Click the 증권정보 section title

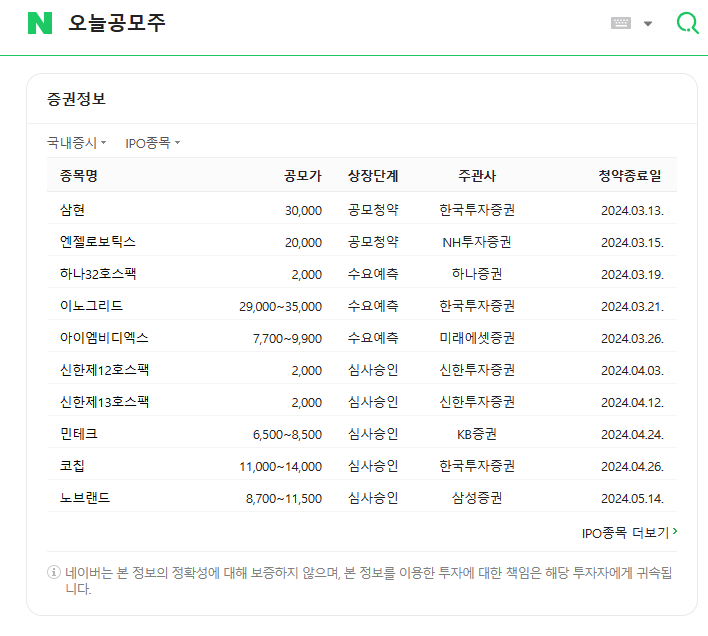click(x=76, y=99)
